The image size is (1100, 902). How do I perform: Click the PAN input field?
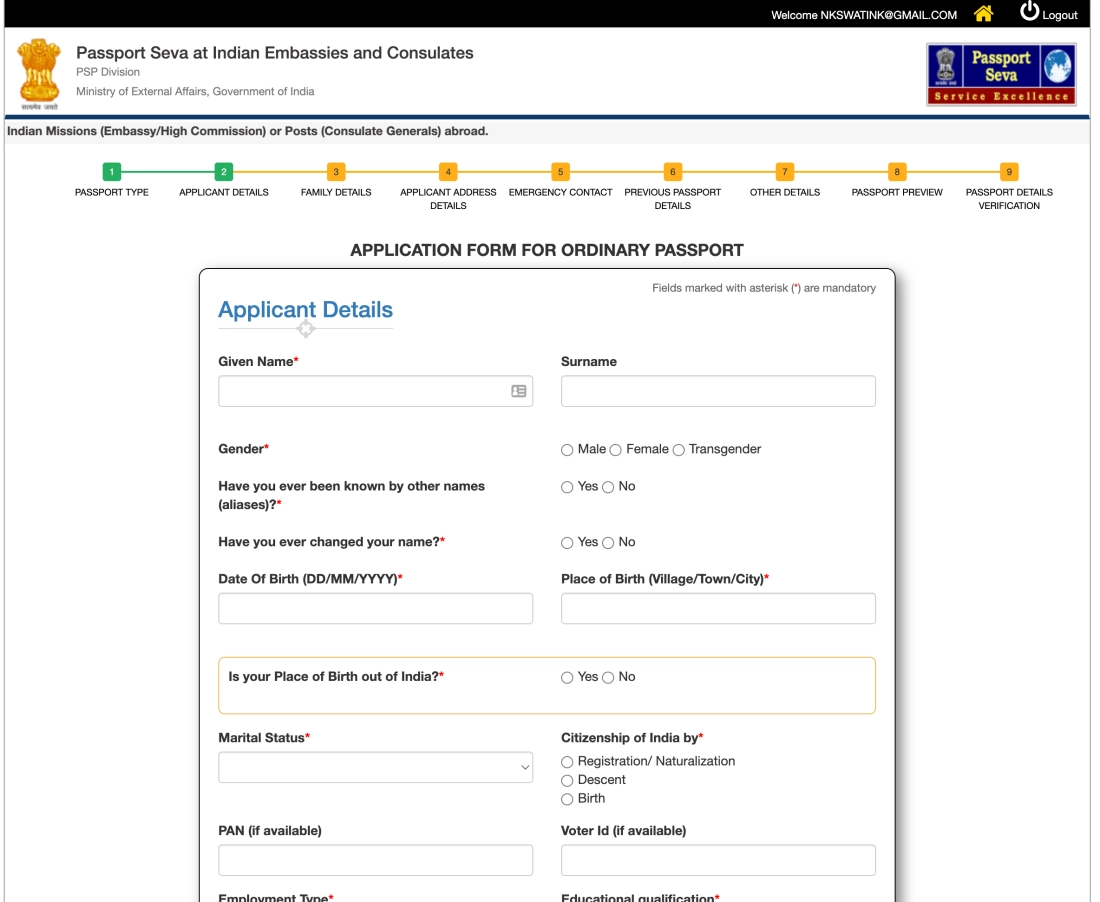[375, 860]
